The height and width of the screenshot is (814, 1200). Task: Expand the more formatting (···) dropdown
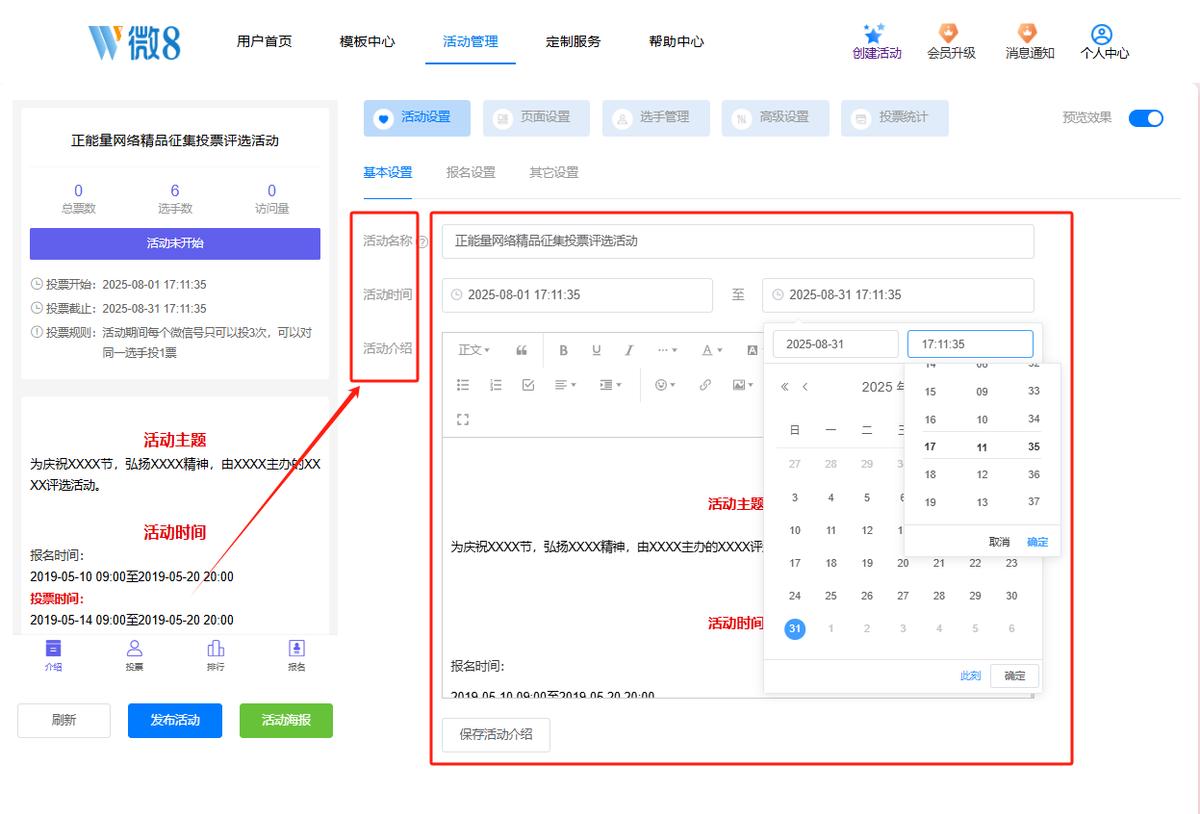[x=667, y=350]
